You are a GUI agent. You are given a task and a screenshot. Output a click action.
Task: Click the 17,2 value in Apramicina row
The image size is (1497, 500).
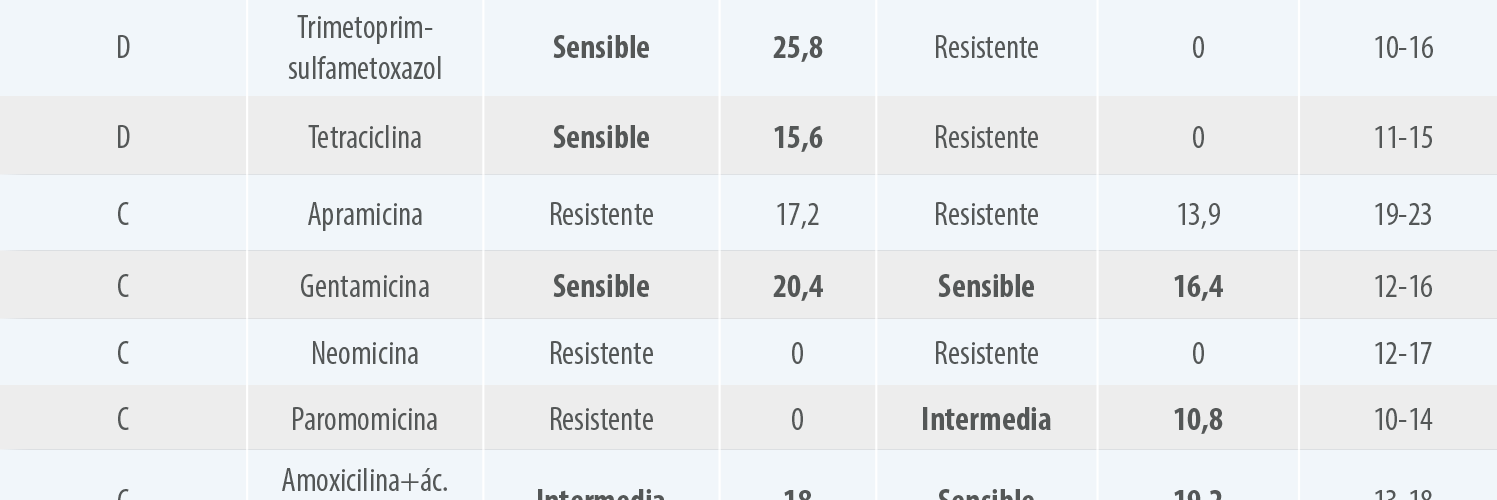797,214
